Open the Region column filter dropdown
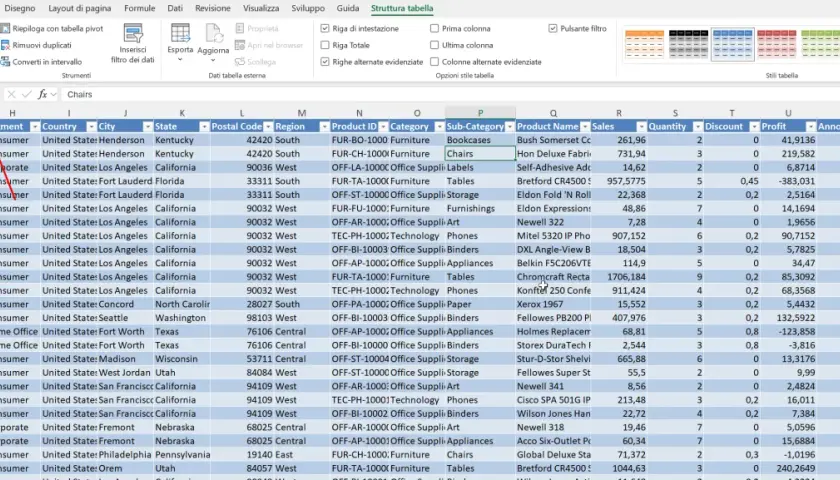 click(324, 126)
